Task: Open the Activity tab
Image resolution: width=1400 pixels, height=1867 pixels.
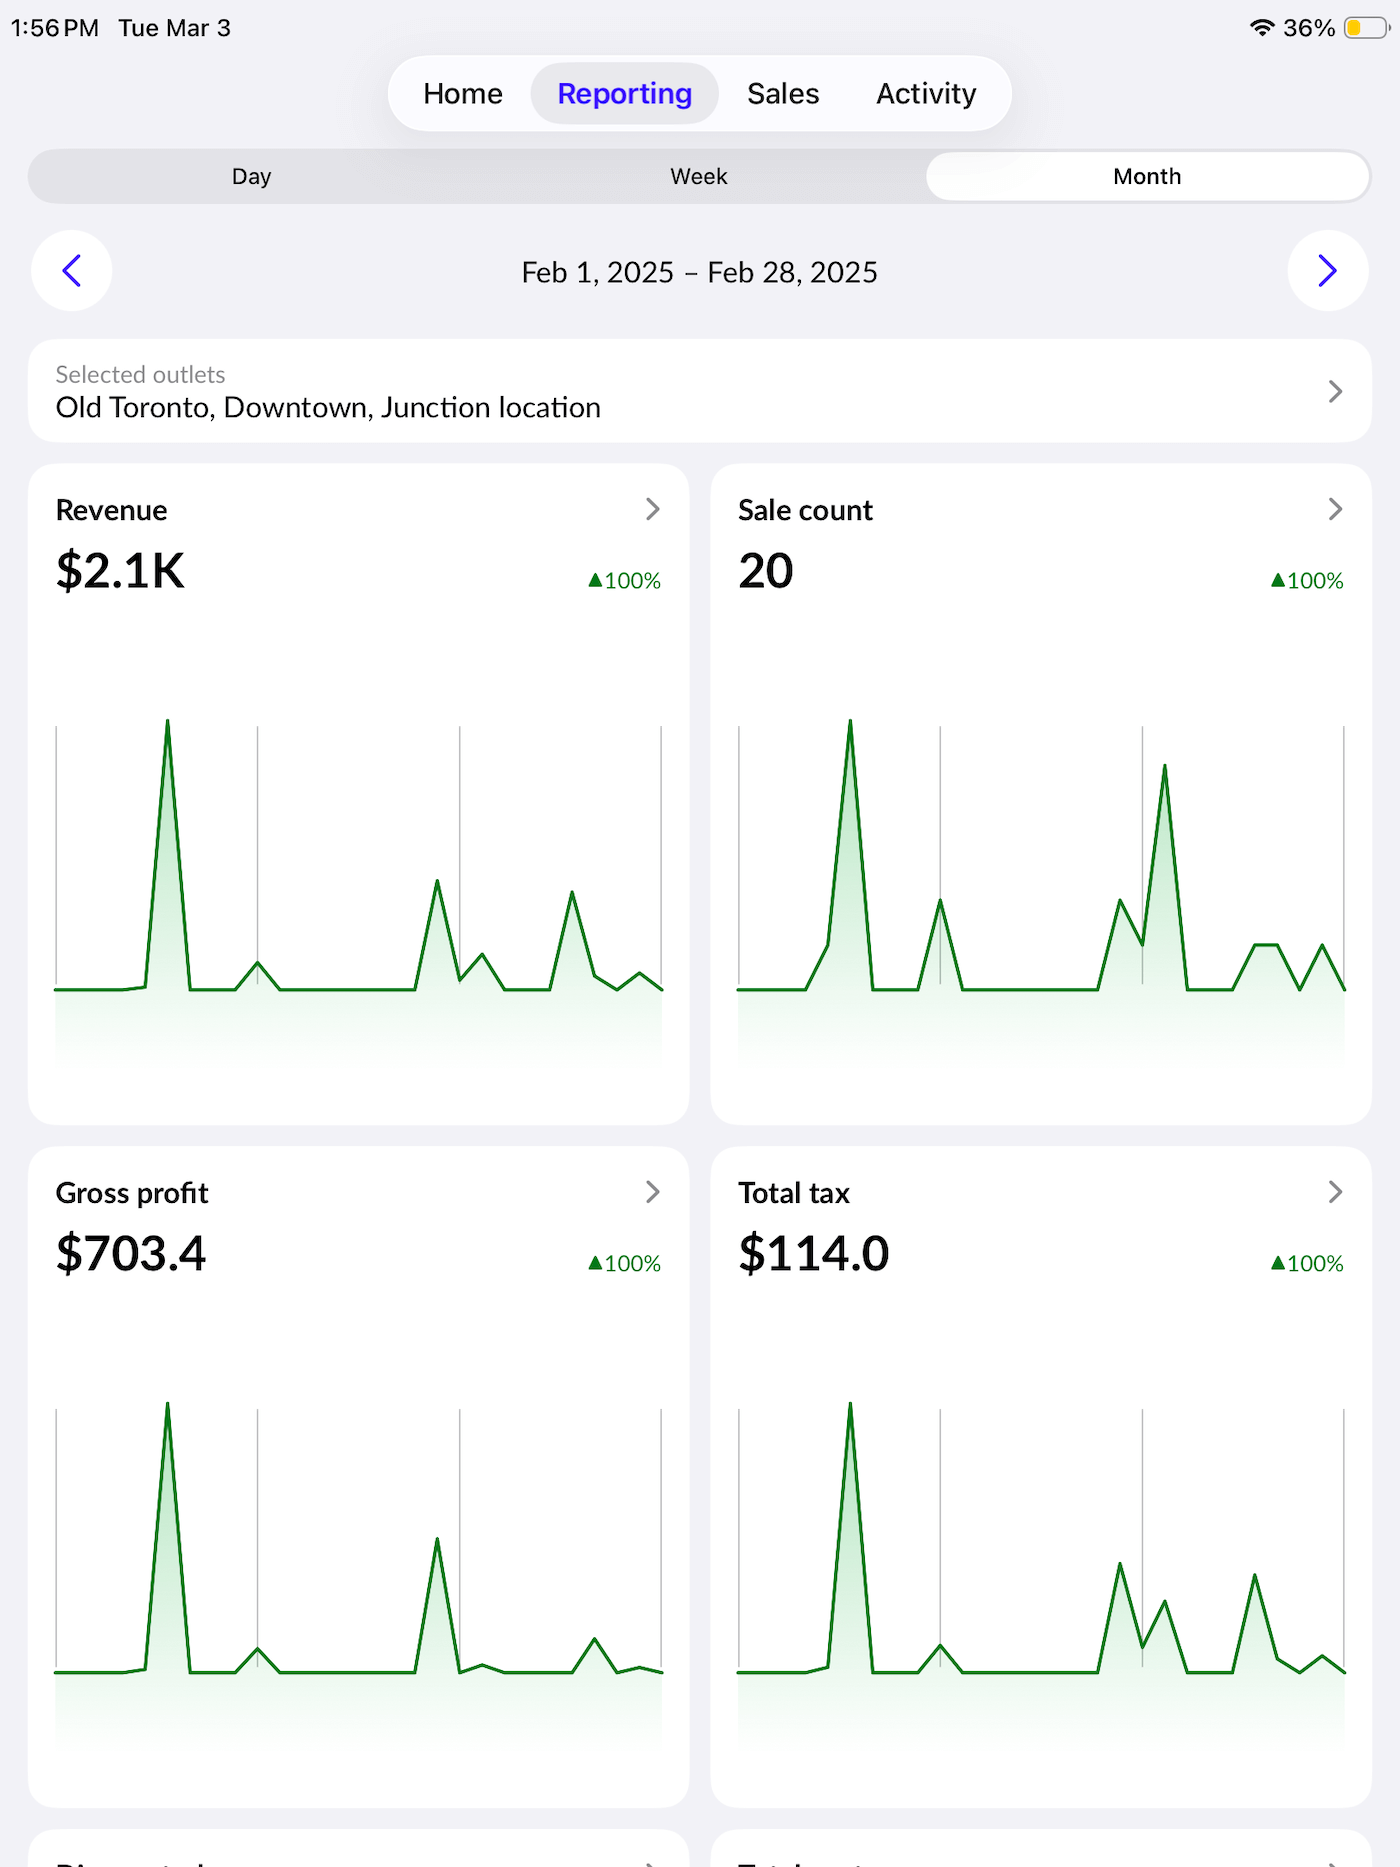Action: click(x=926, y=94)
